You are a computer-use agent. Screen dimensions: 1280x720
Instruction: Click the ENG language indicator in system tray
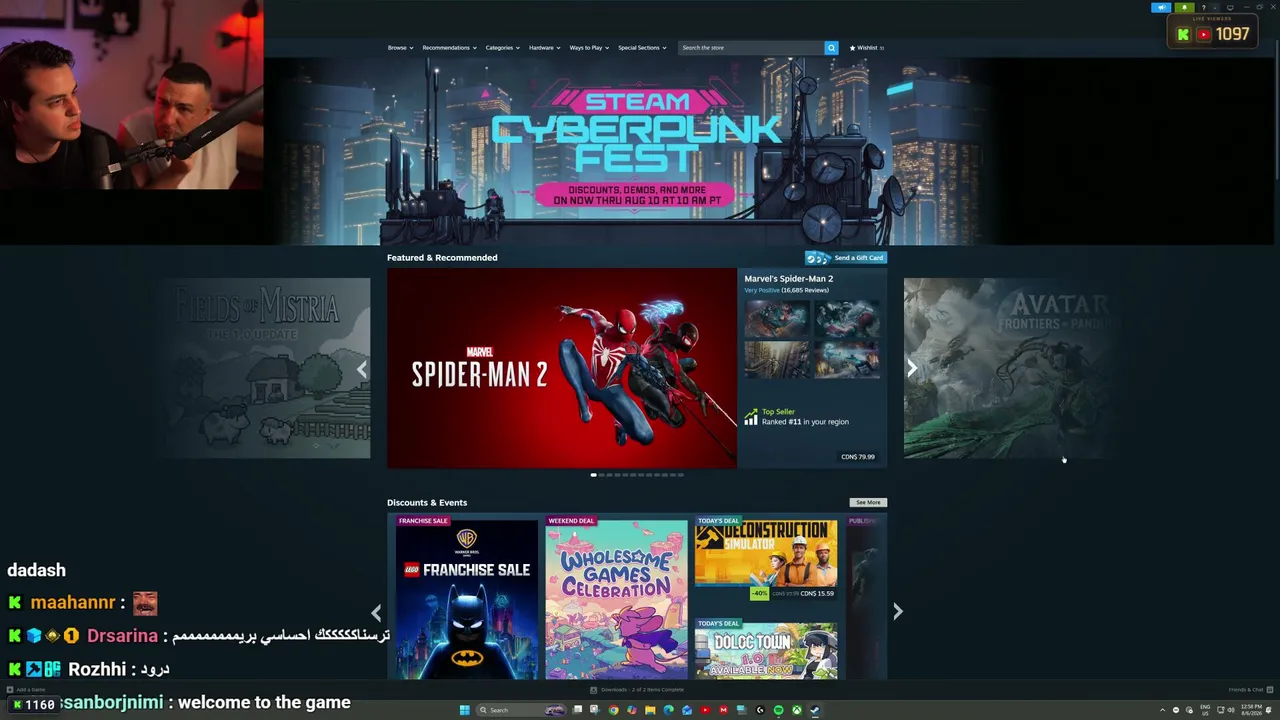pyautogui.click(x=1204, y=710)
